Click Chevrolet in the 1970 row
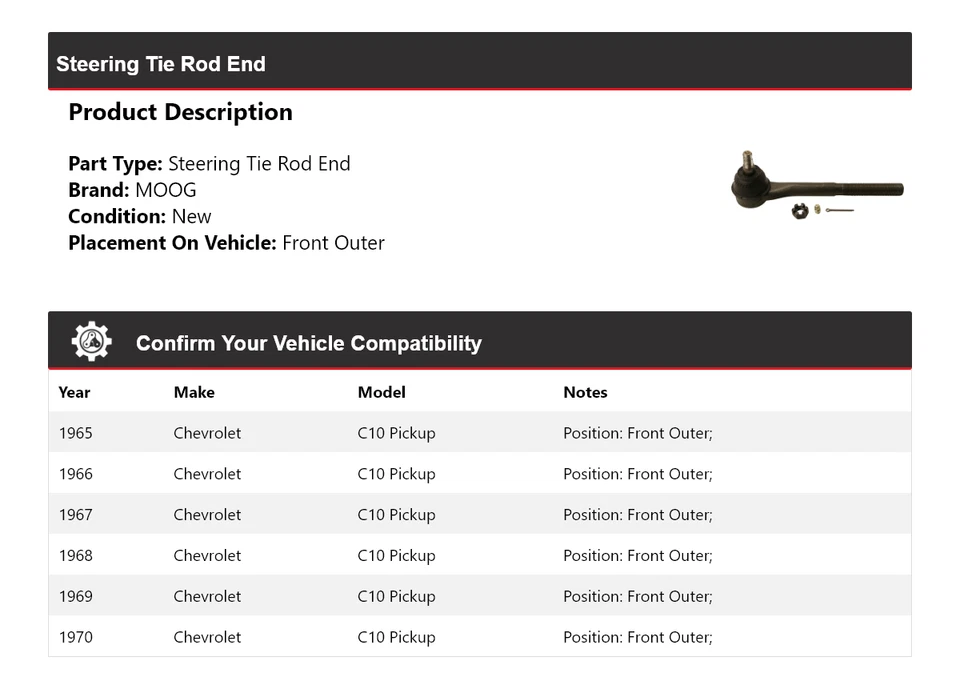Screen dimensions: 960x689 (x=207, y=637)
